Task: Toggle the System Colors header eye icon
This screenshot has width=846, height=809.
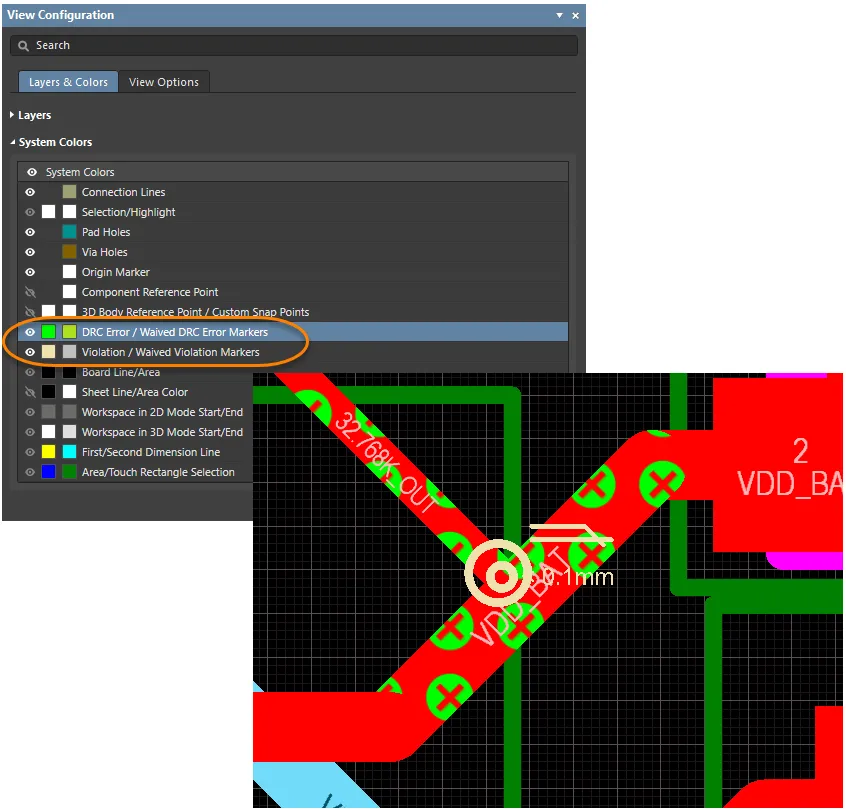Action: point(29,172)
